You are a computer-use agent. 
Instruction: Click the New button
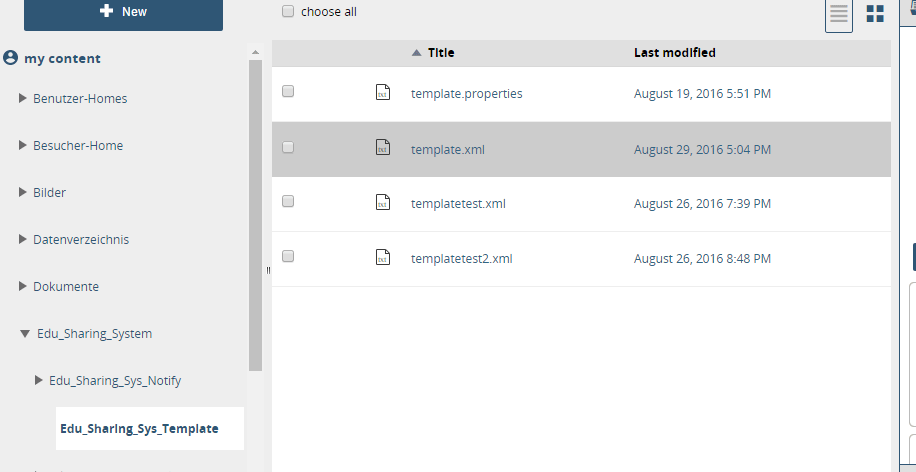(123, 12)
